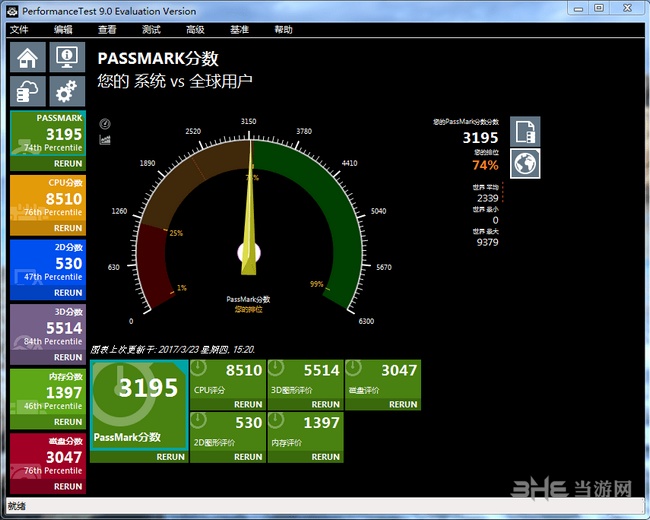This screenshot has width=650, height=520.
Task: Open the 编辑 menu
Action: [63, 29]
